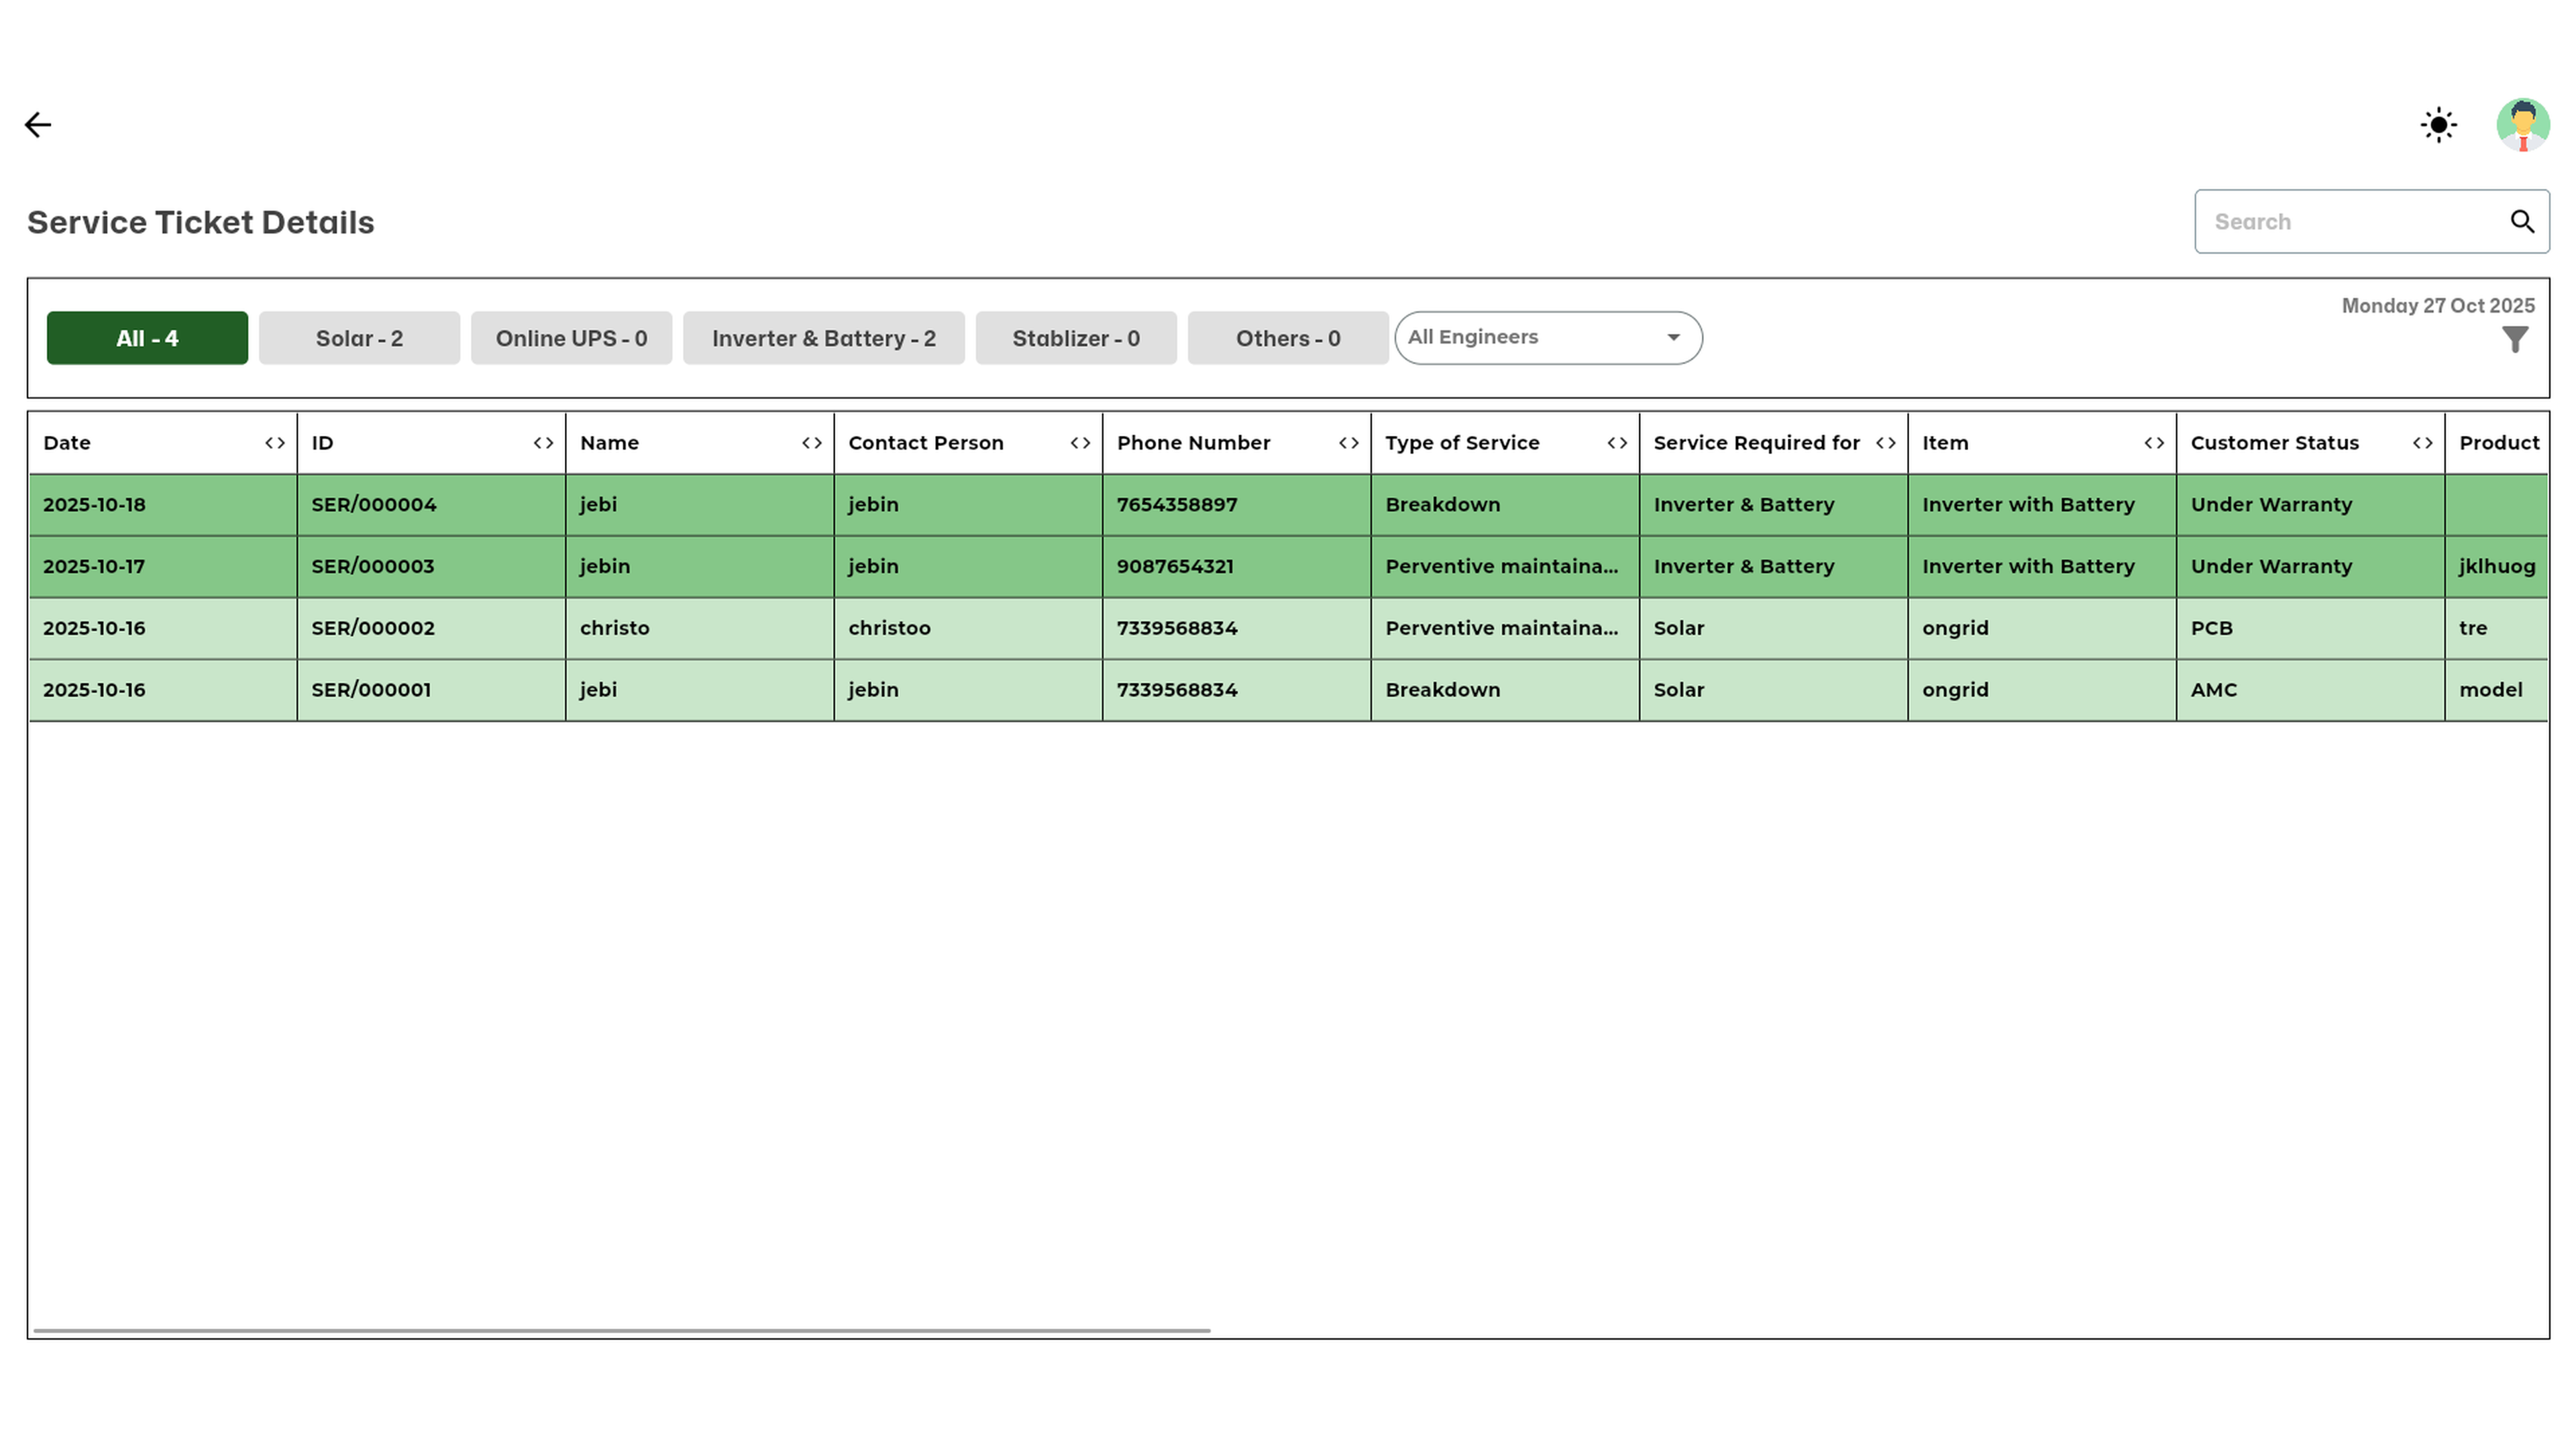Select the All - 4 tab

(147, 338)
